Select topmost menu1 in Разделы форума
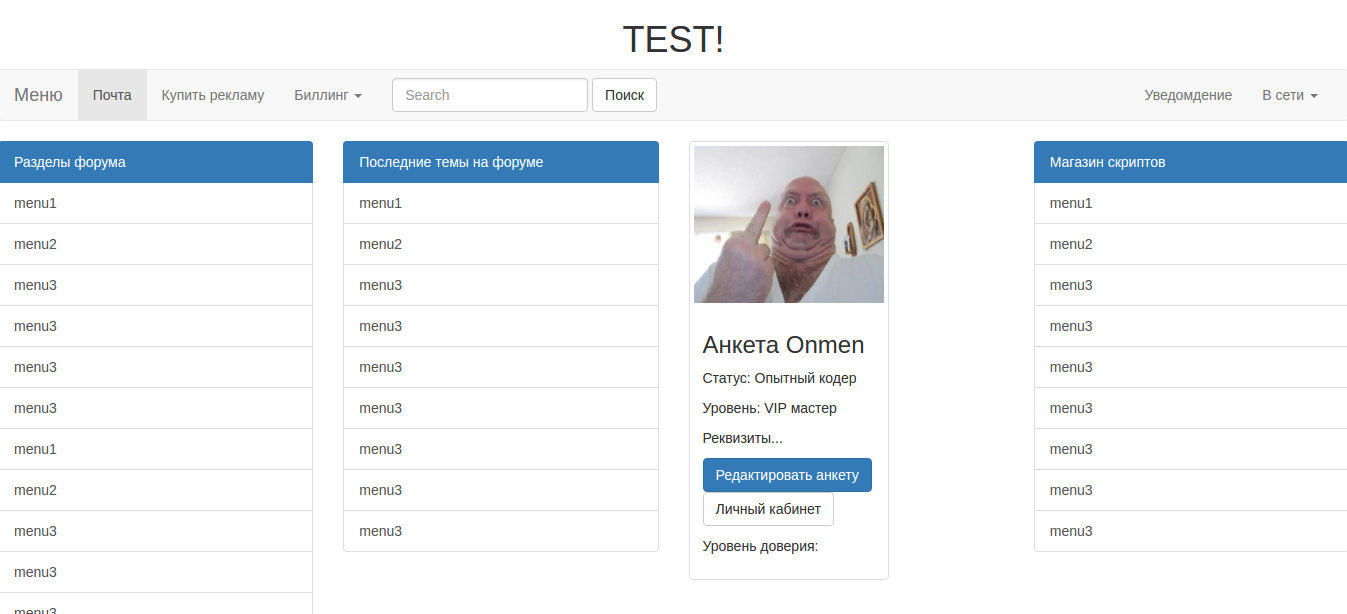Screen dimensions: 1347x614 coord(36,203)
